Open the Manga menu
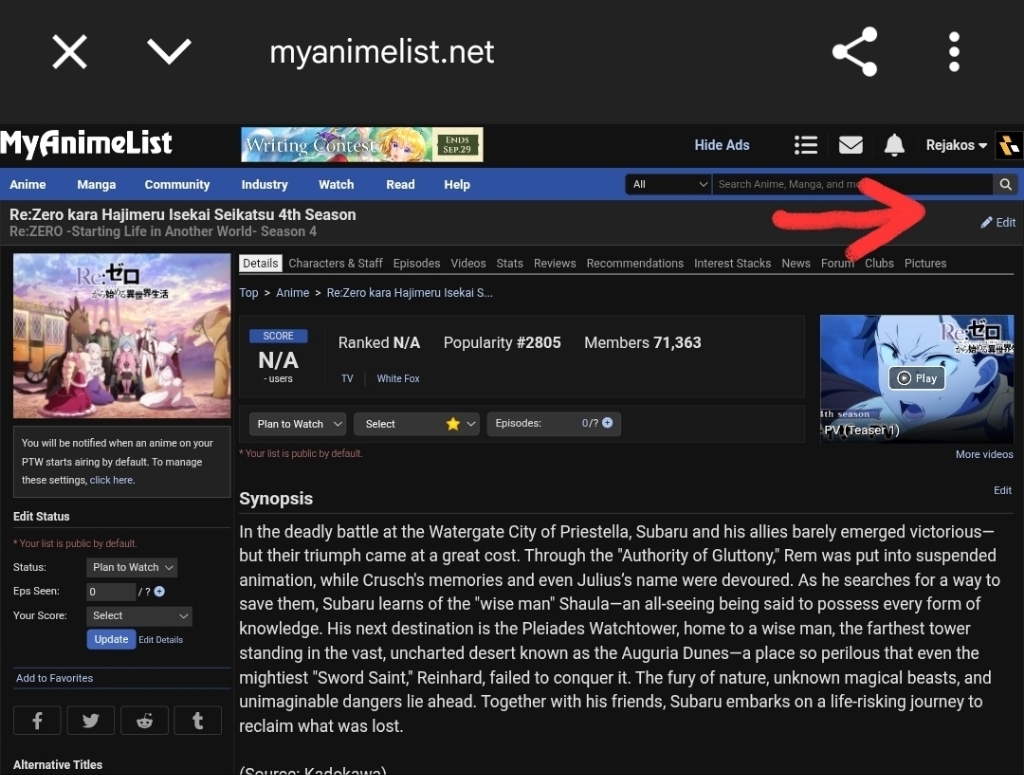The image size is (1024, 775). pos(97,185)
